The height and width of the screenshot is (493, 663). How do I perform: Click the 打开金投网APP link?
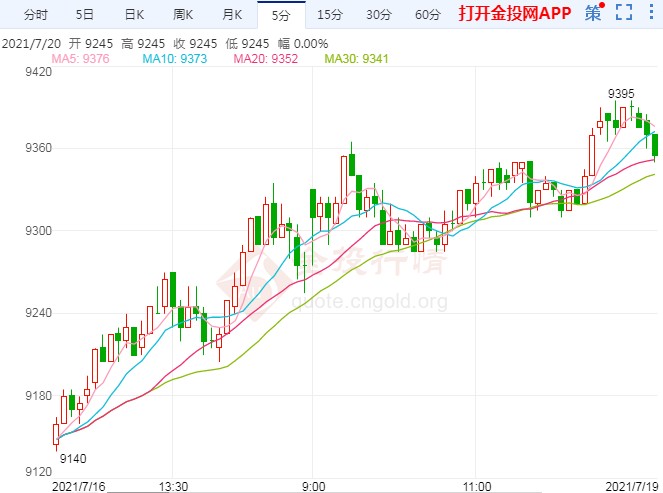(x=514, y=14)
